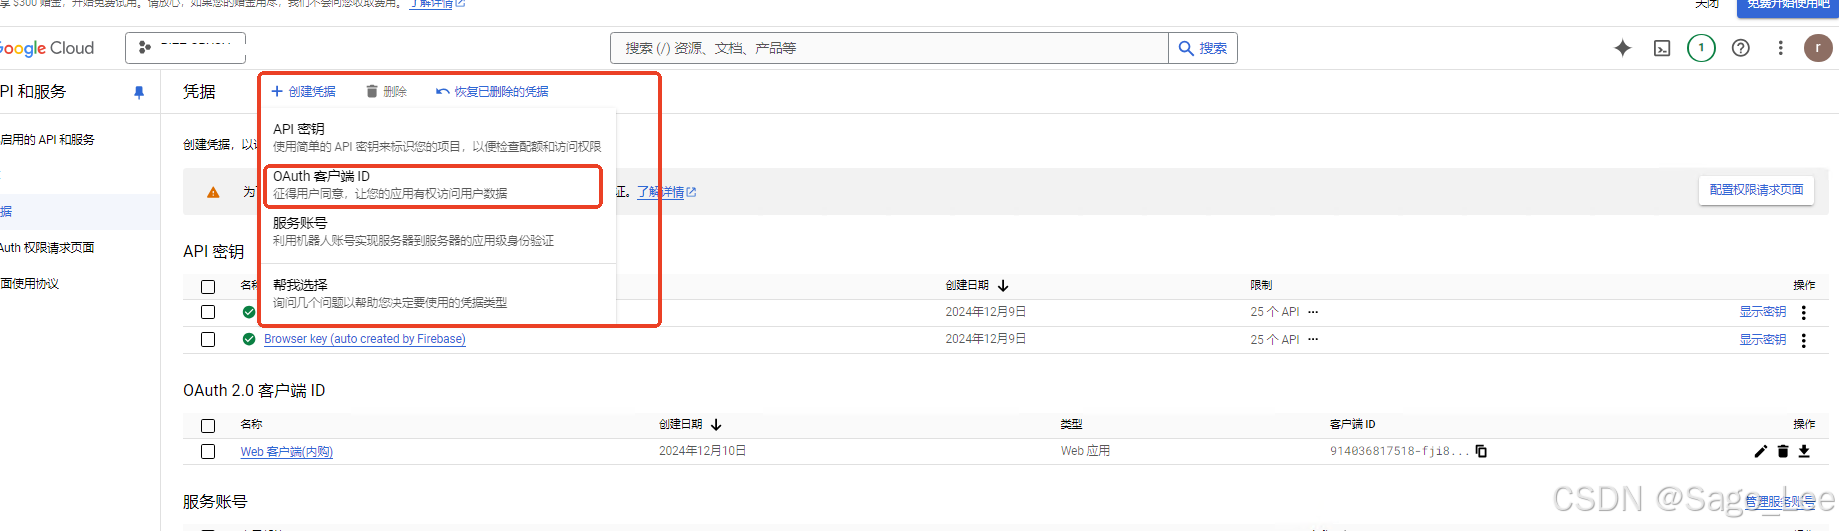Choose 服务账号 from create menu
The image size is (1839, 531).
click(x=437, y=231)
